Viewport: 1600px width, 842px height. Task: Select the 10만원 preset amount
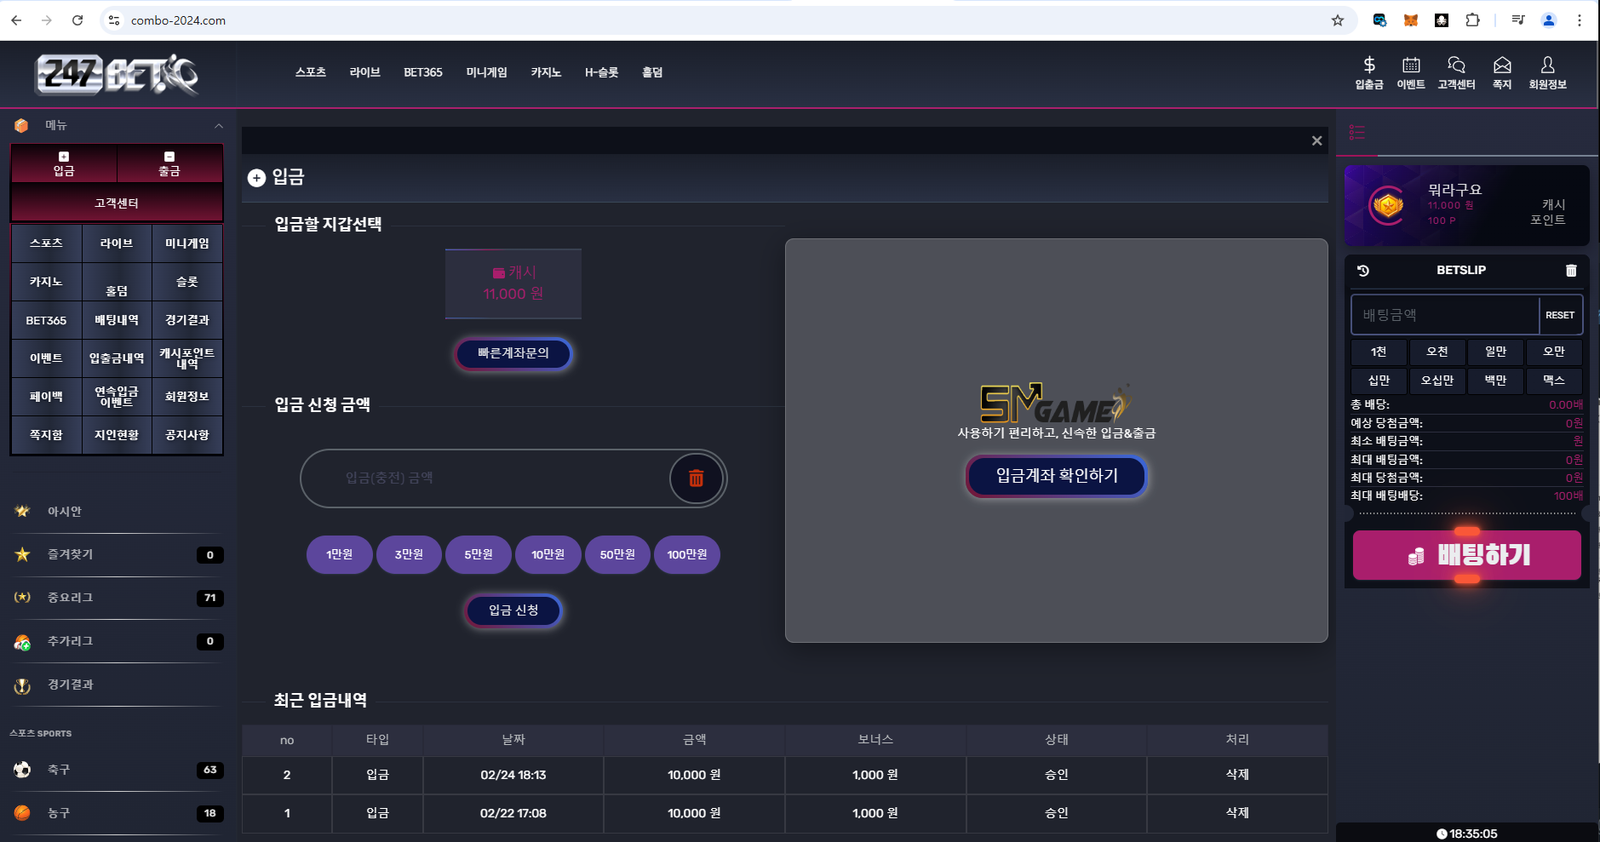(548, 555)
